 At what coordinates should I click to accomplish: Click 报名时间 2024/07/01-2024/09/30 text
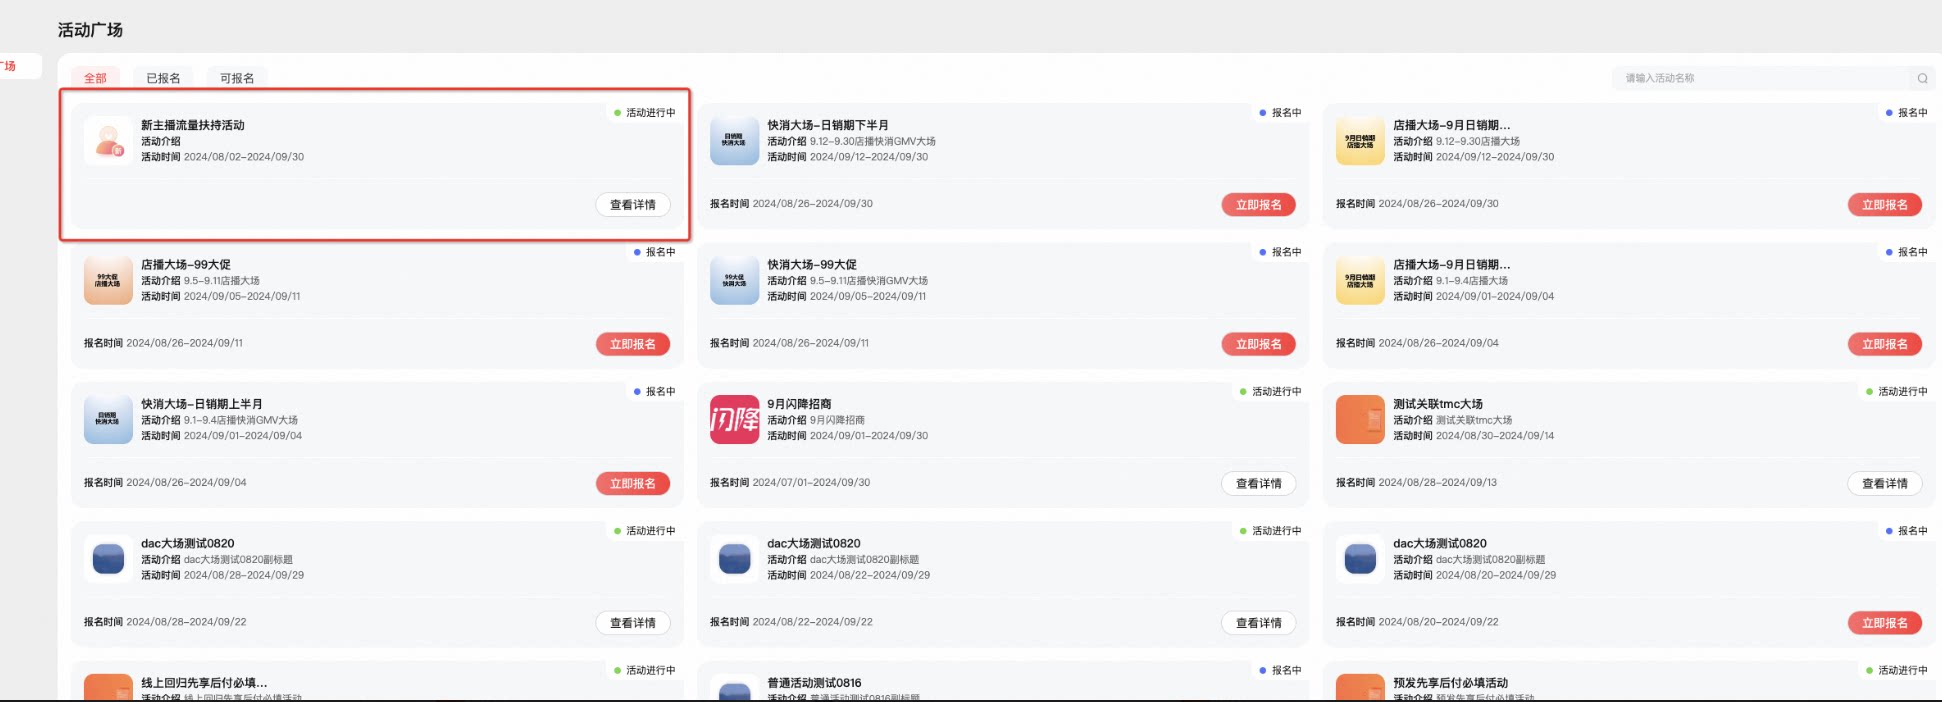pyautogui.click(x=790, y=482)
